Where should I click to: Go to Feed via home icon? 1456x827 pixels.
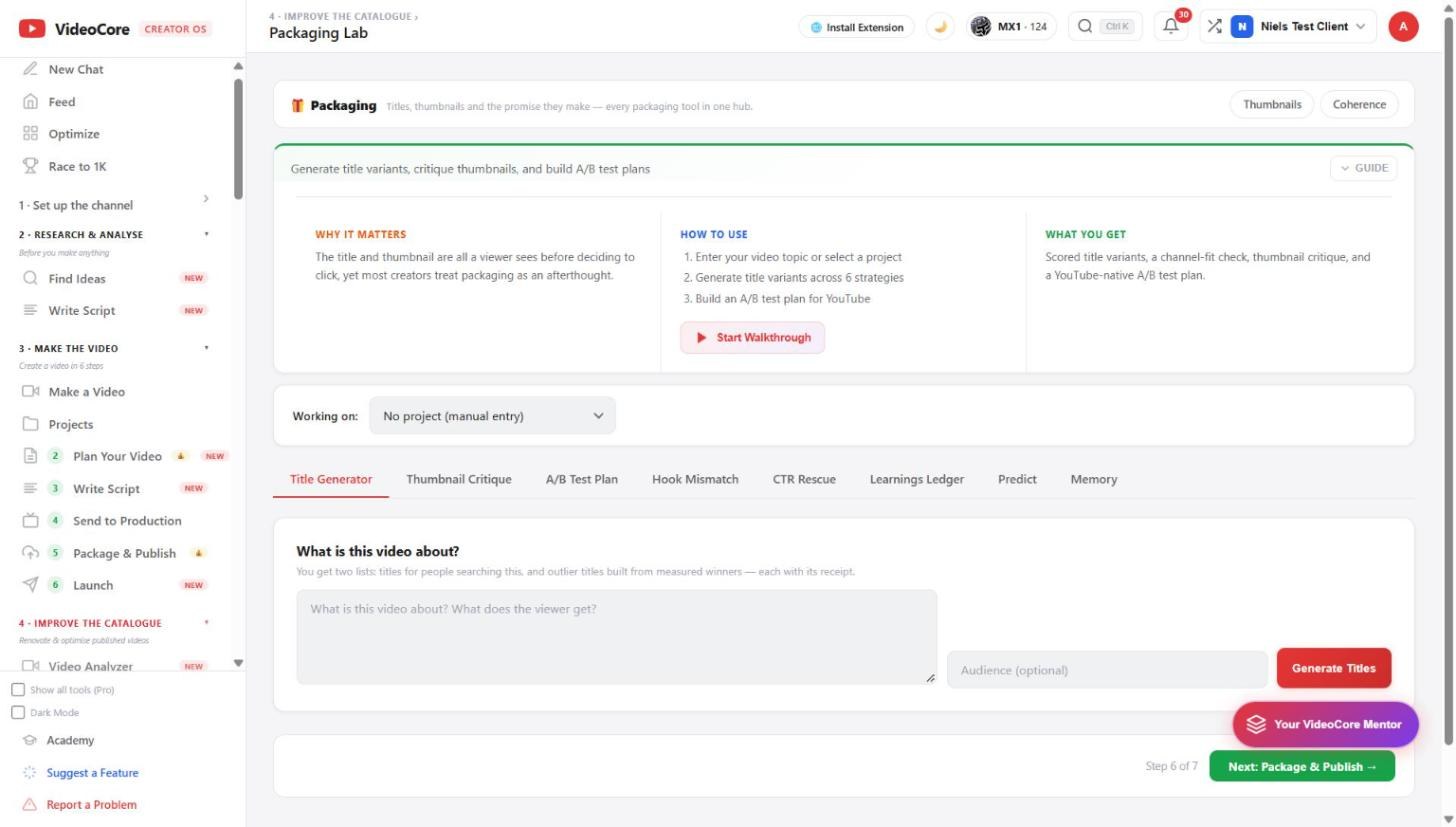pos(30,102)
